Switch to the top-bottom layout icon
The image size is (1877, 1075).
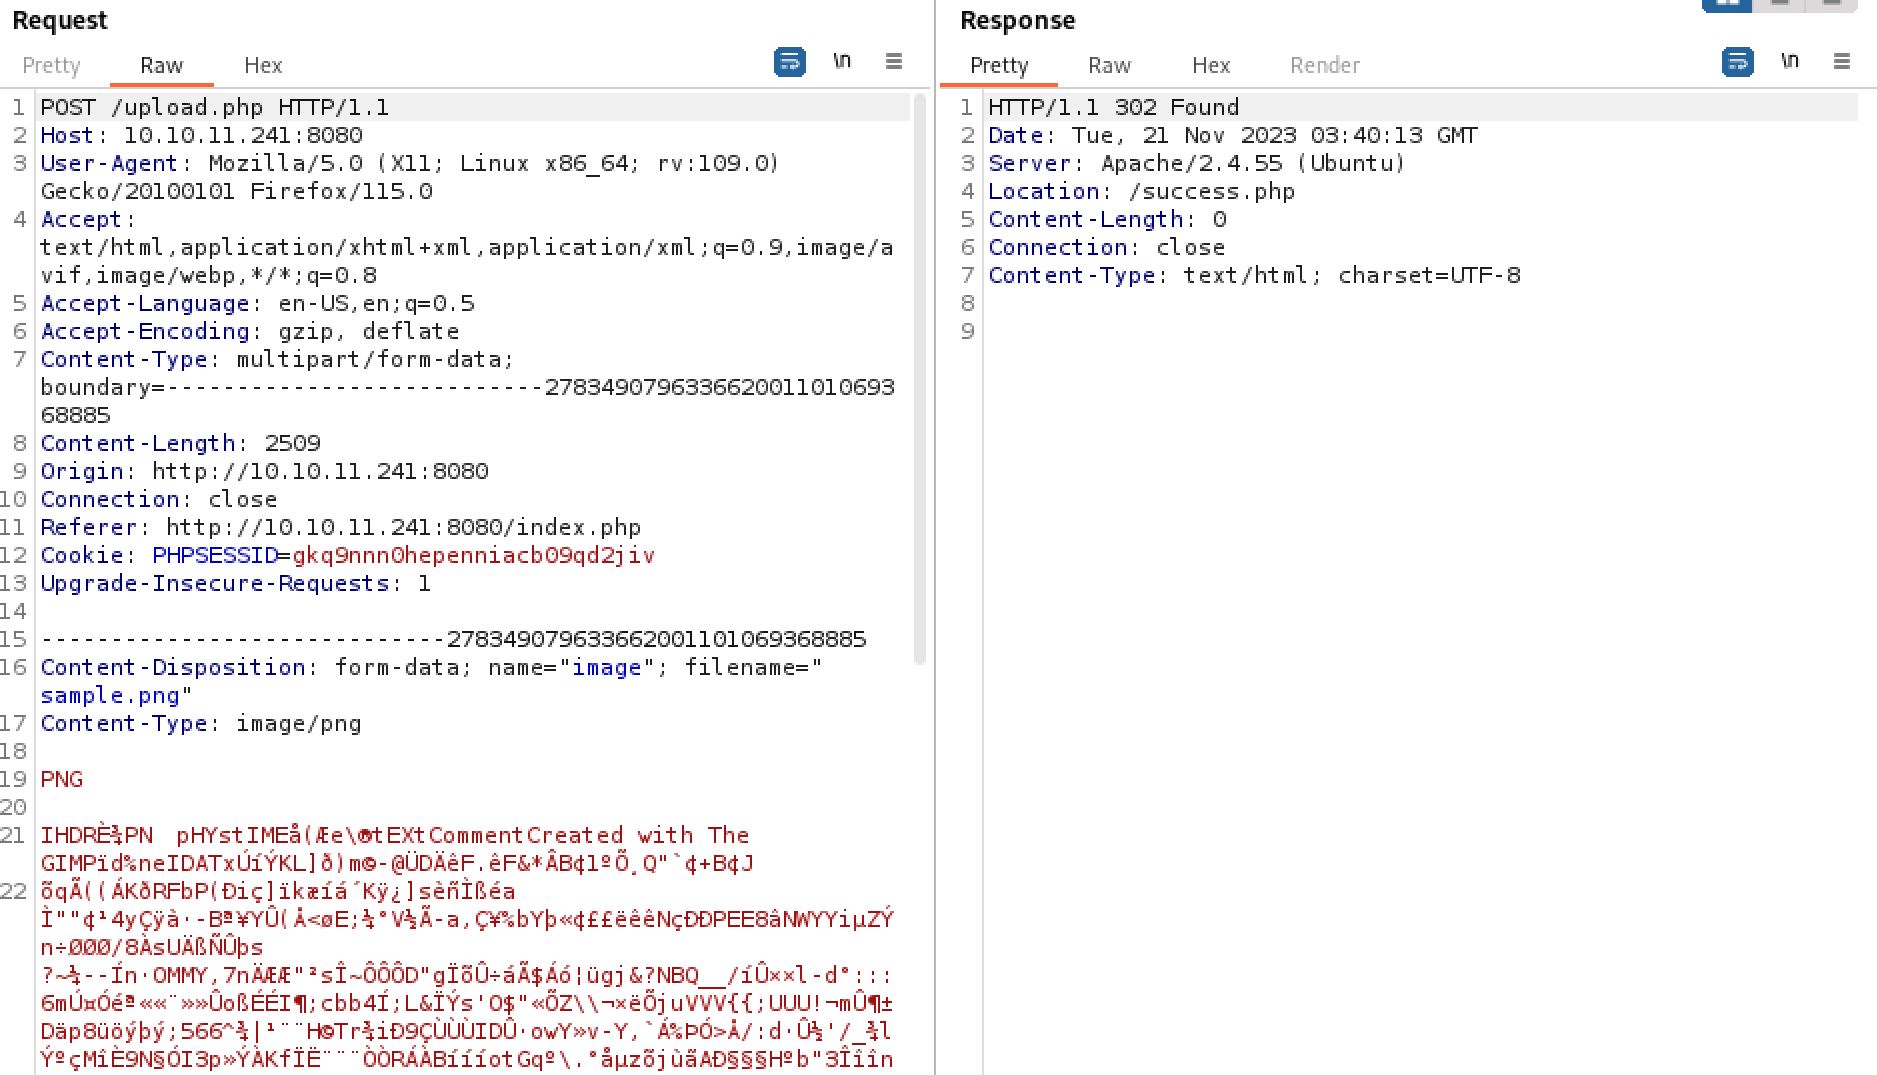(1780, 4)
